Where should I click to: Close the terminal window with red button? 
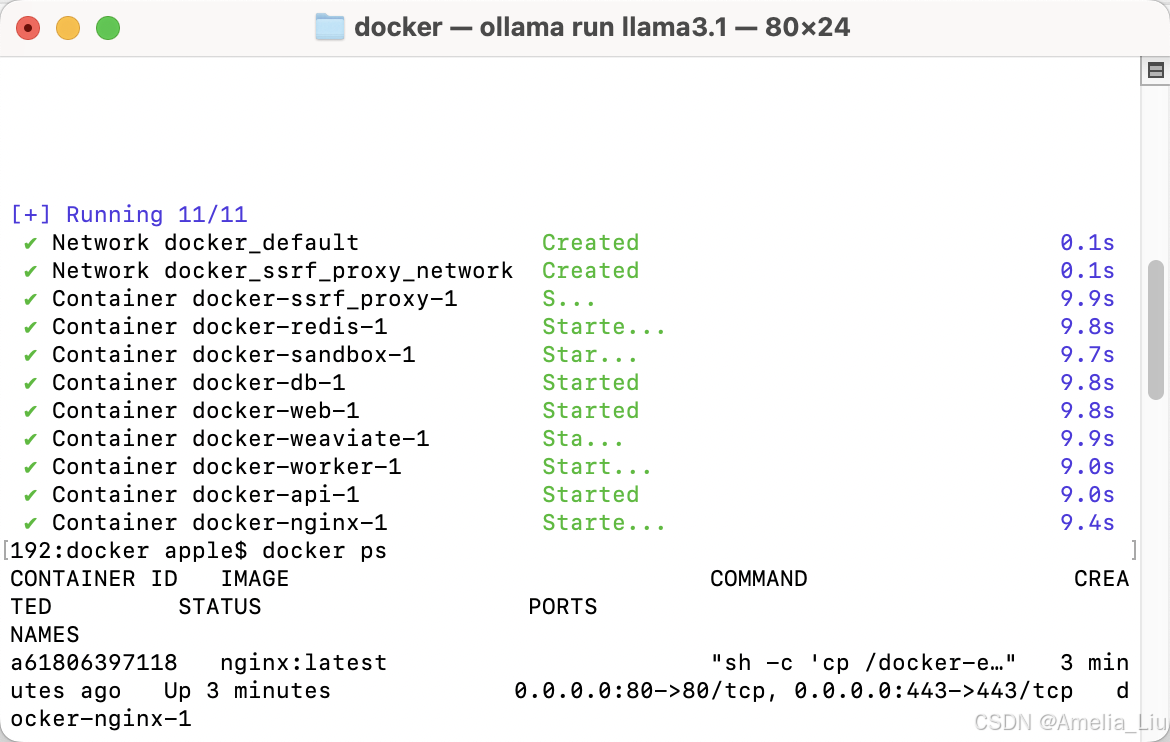click(28, 28)
